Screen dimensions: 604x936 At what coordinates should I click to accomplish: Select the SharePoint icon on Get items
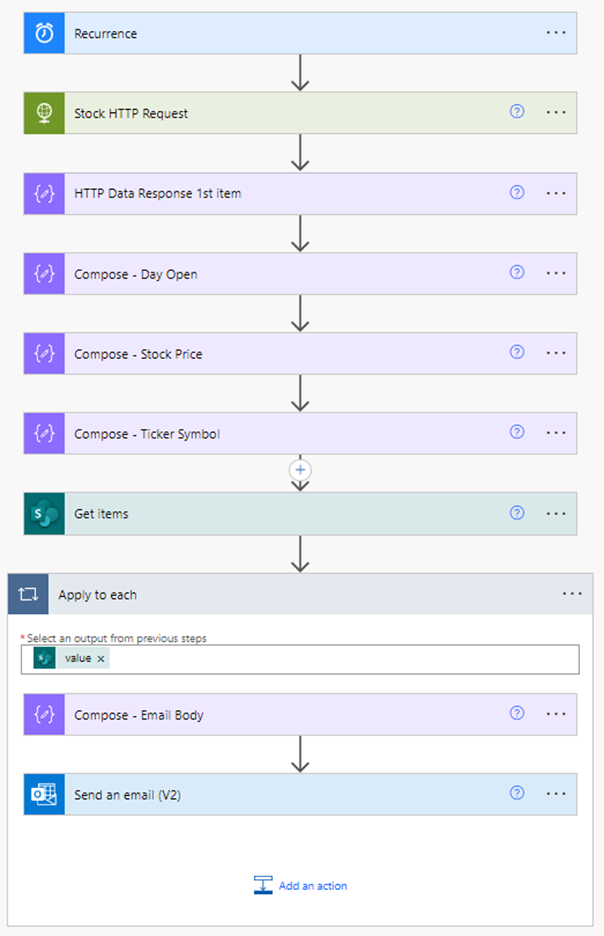(42, 513)
